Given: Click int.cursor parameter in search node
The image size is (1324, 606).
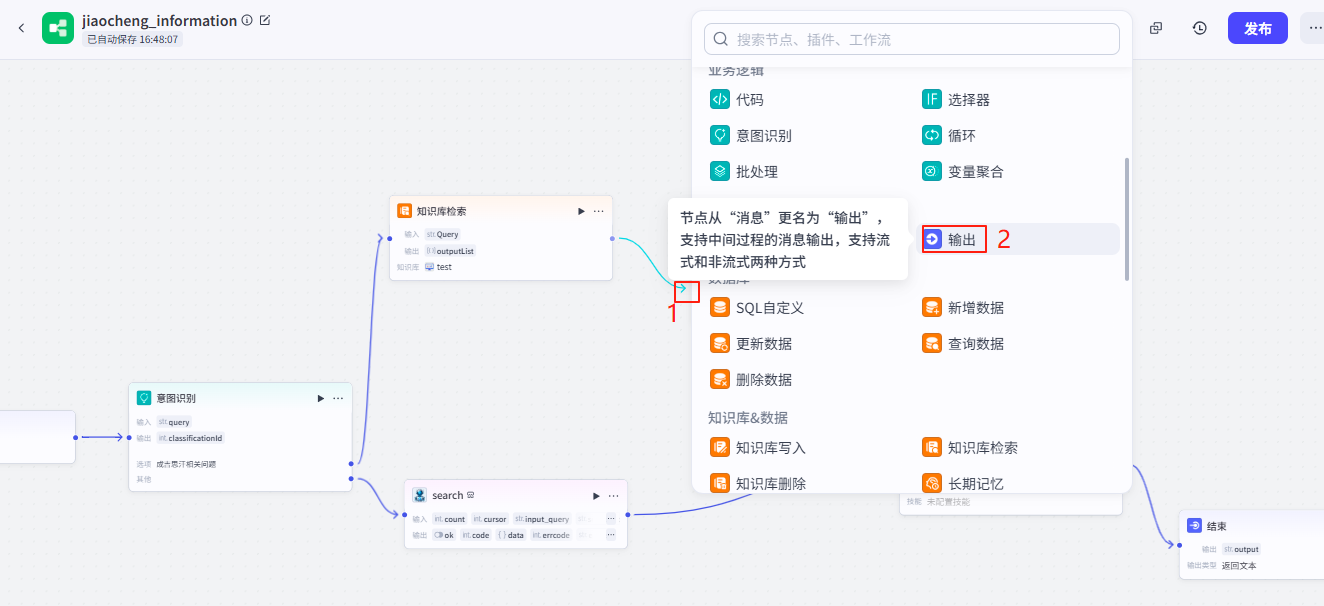Looking at the screenshot, I should point(490,519).
